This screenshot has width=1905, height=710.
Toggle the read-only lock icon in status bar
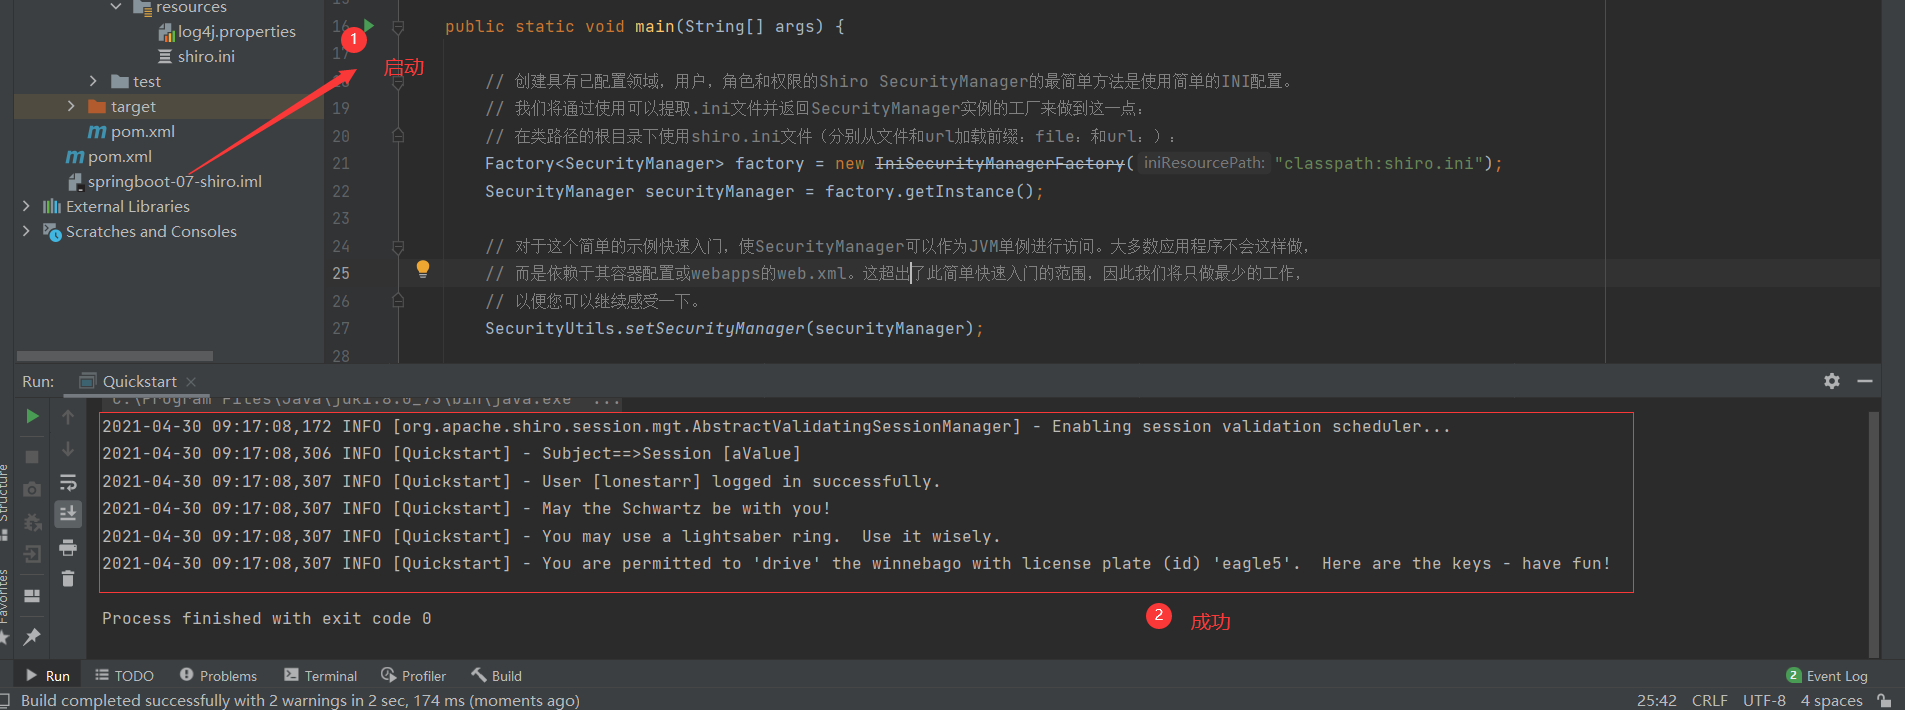click(1884, 700)
